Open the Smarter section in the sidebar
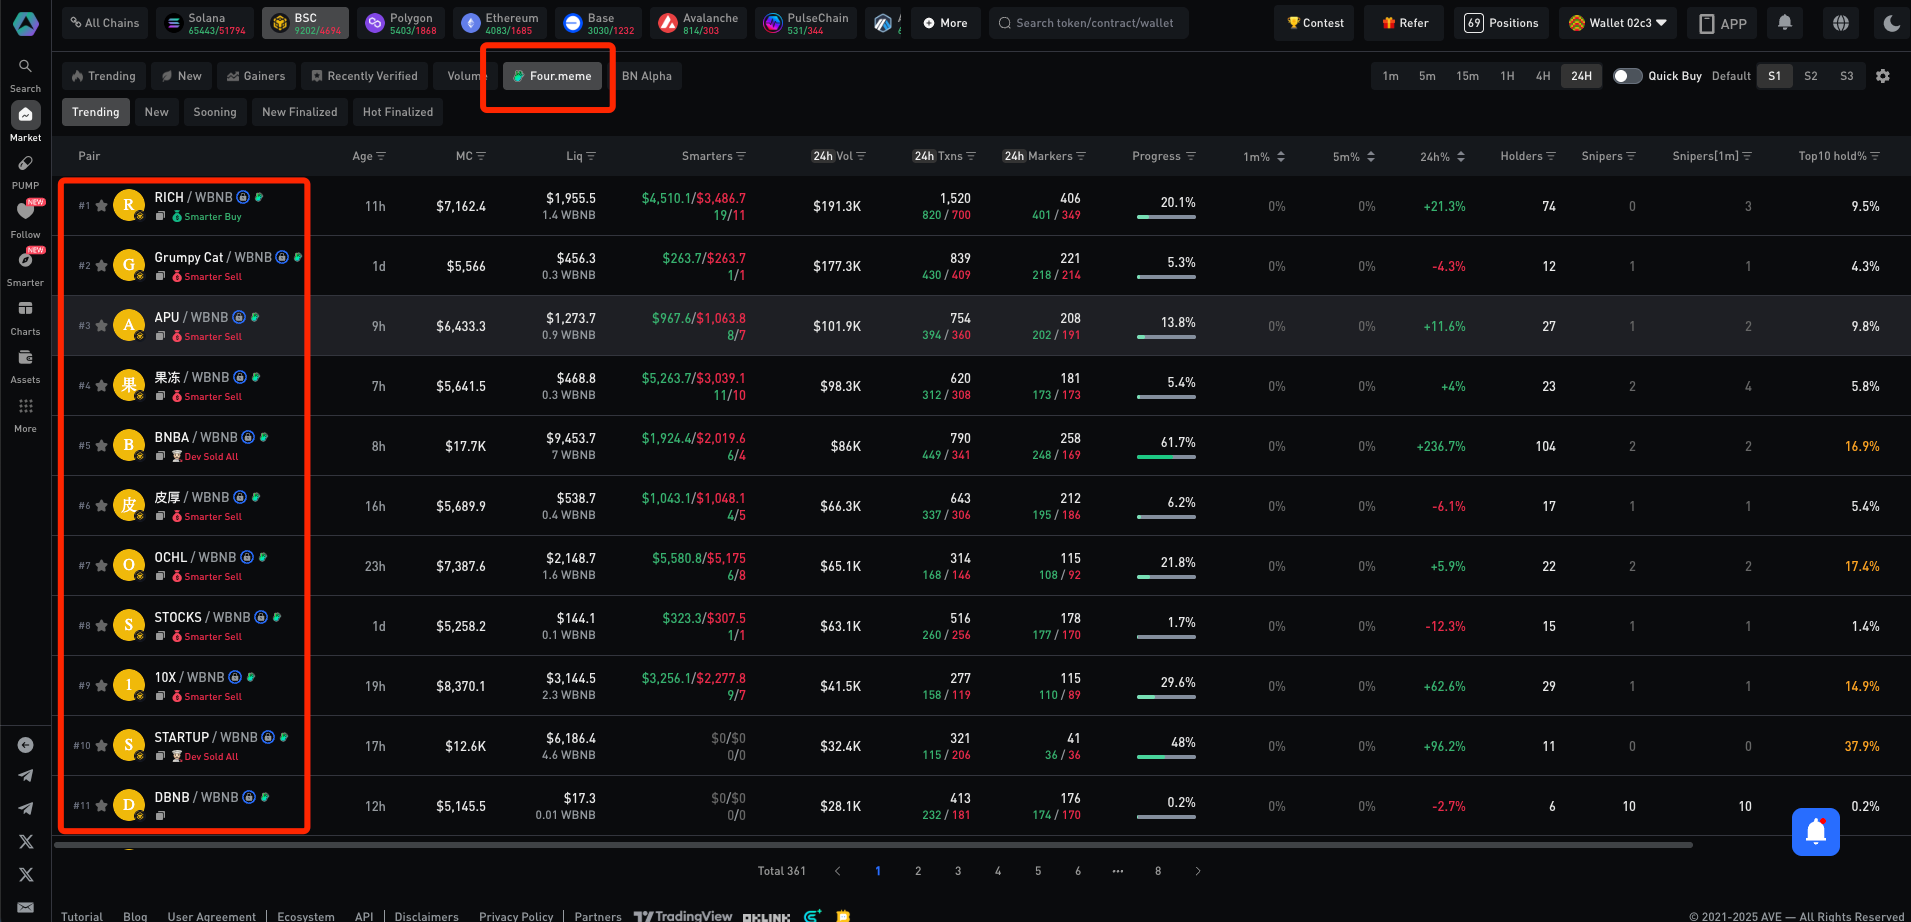The image size is (1911, 922). point(25,268)
